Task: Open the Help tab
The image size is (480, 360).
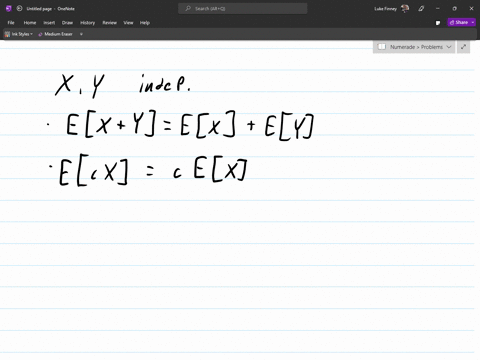Action: pos(145,23)
